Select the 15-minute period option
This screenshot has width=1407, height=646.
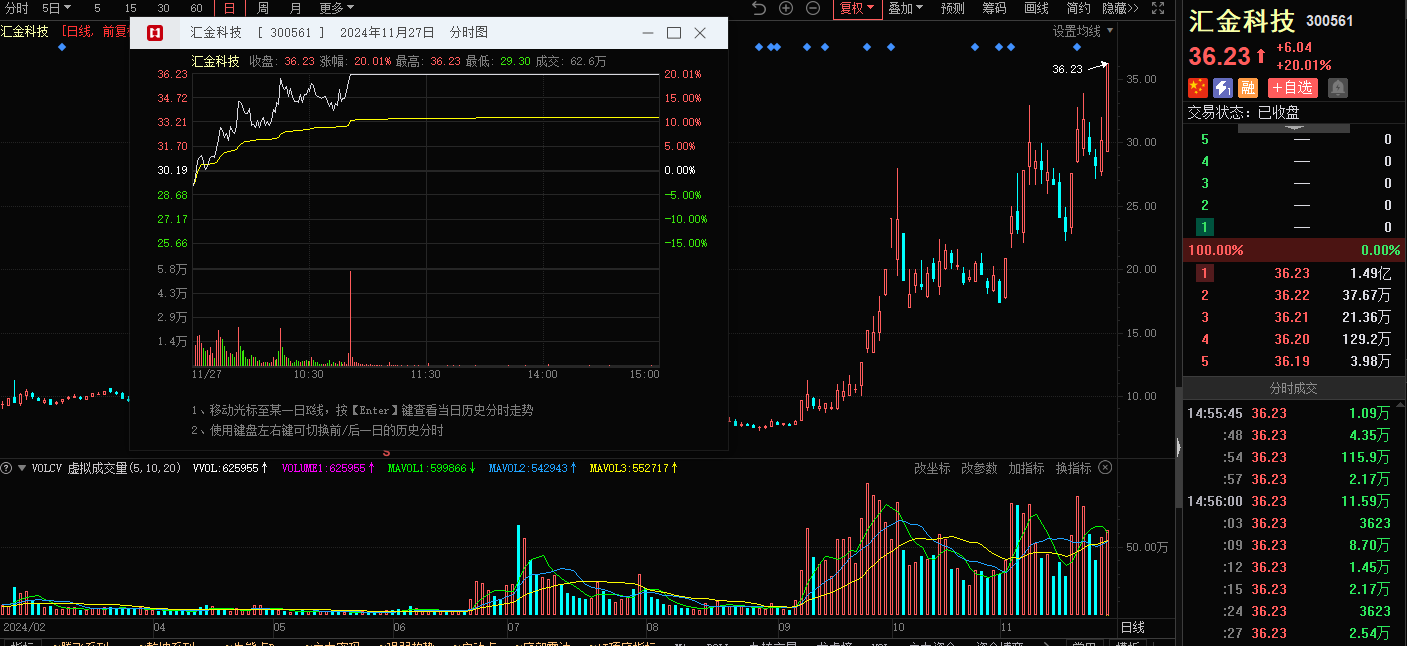[x=130, y=8]
